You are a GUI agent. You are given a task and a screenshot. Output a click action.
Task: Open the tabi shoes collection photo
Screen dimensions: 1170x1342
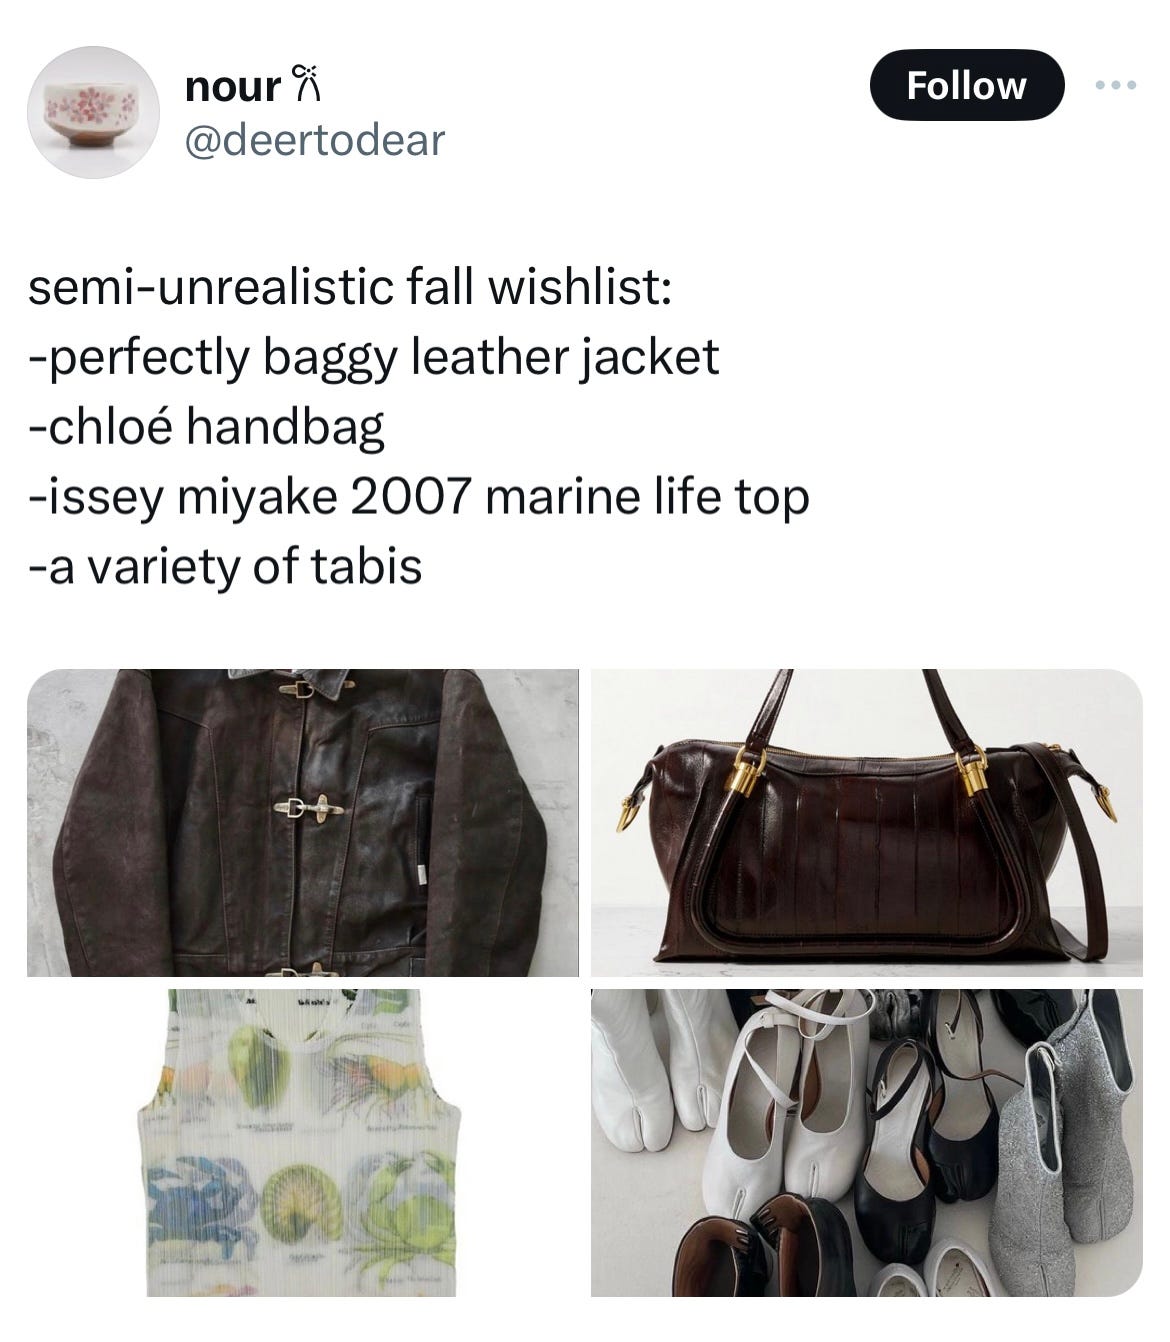coord(867,1142)
